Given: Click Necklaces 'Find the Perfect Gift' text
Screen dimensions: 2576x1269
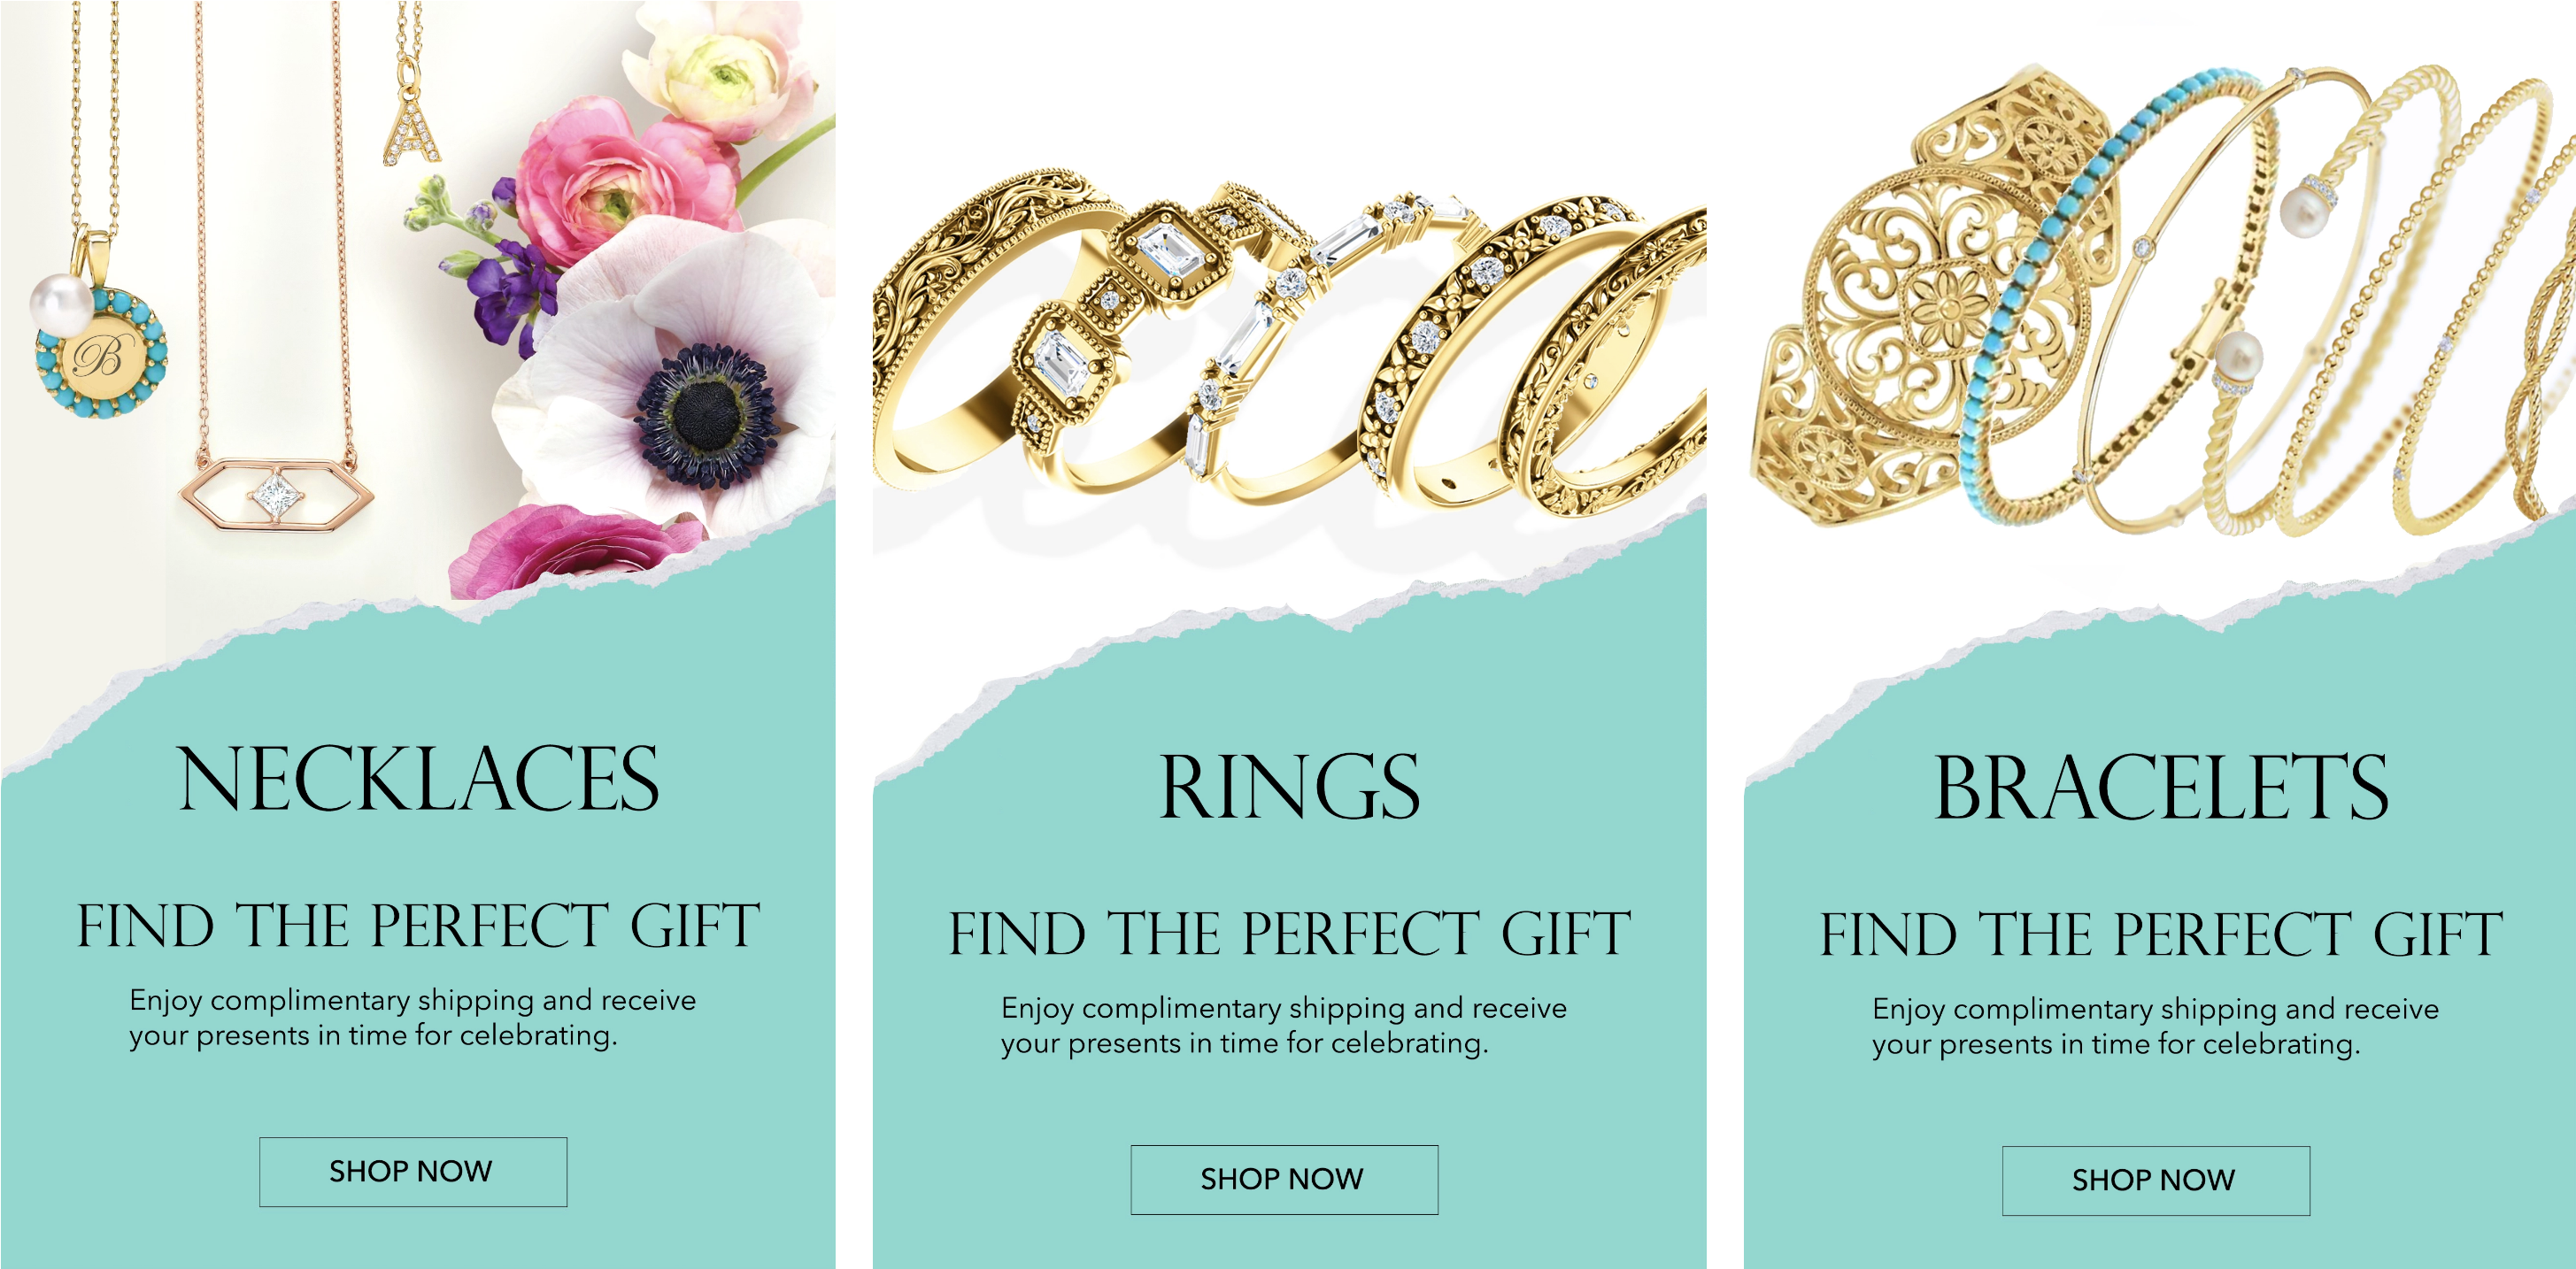Looking at the screenshot, I should [x=418, y=926].
